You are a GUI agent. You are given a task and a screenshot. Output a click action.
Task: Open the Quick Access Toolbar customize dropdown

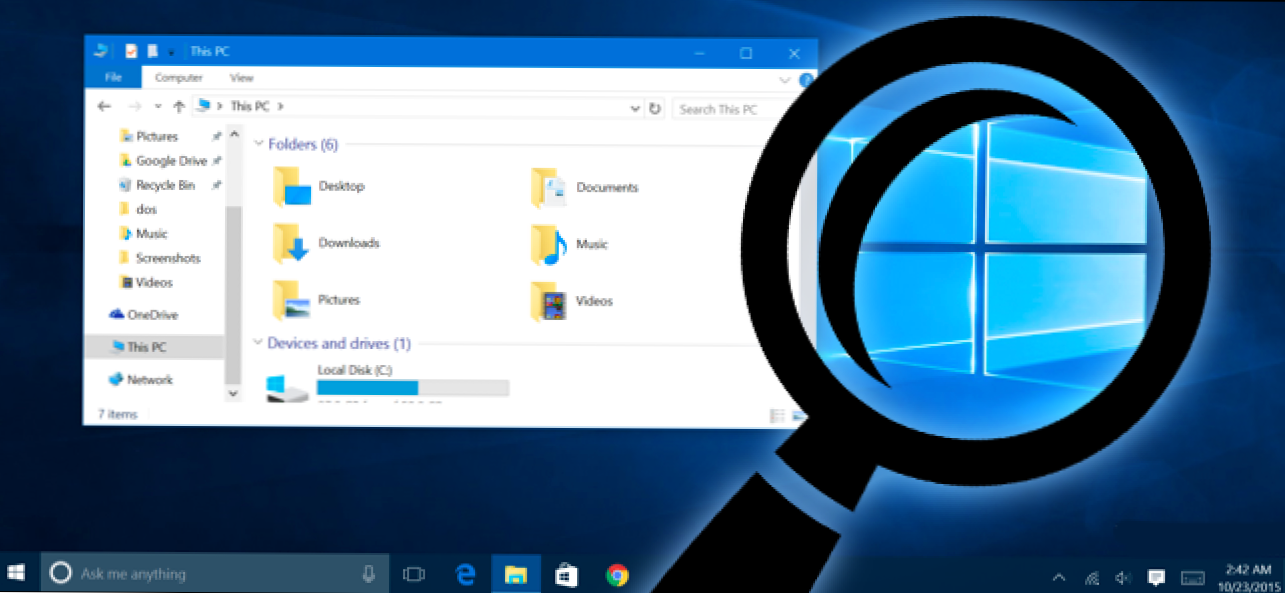pyautogui.click(x=171, y=52)
